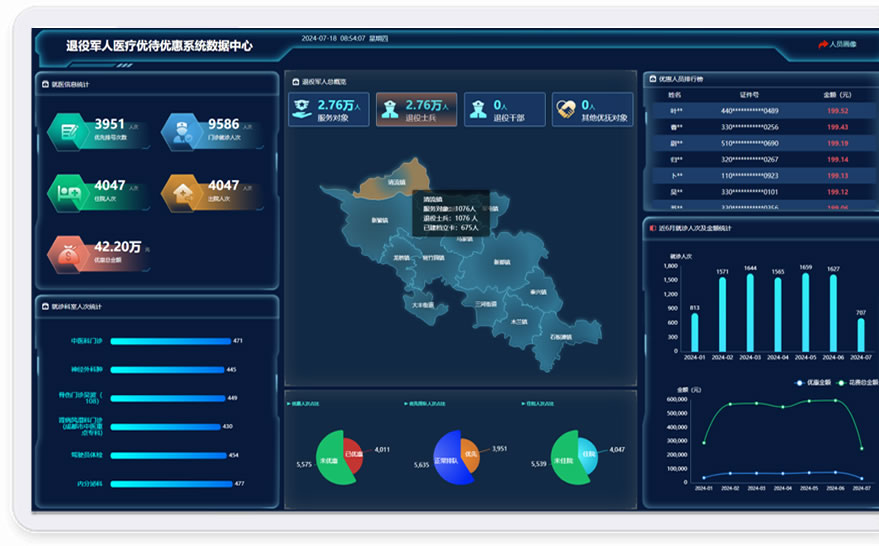
Task: Select the 退役士兵 stat card
Action: 415,110
